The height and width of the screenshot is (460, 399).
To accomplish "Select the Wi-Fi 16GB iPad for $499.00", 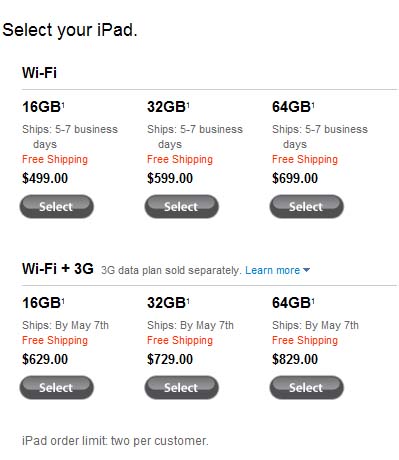I will (57, 206).
